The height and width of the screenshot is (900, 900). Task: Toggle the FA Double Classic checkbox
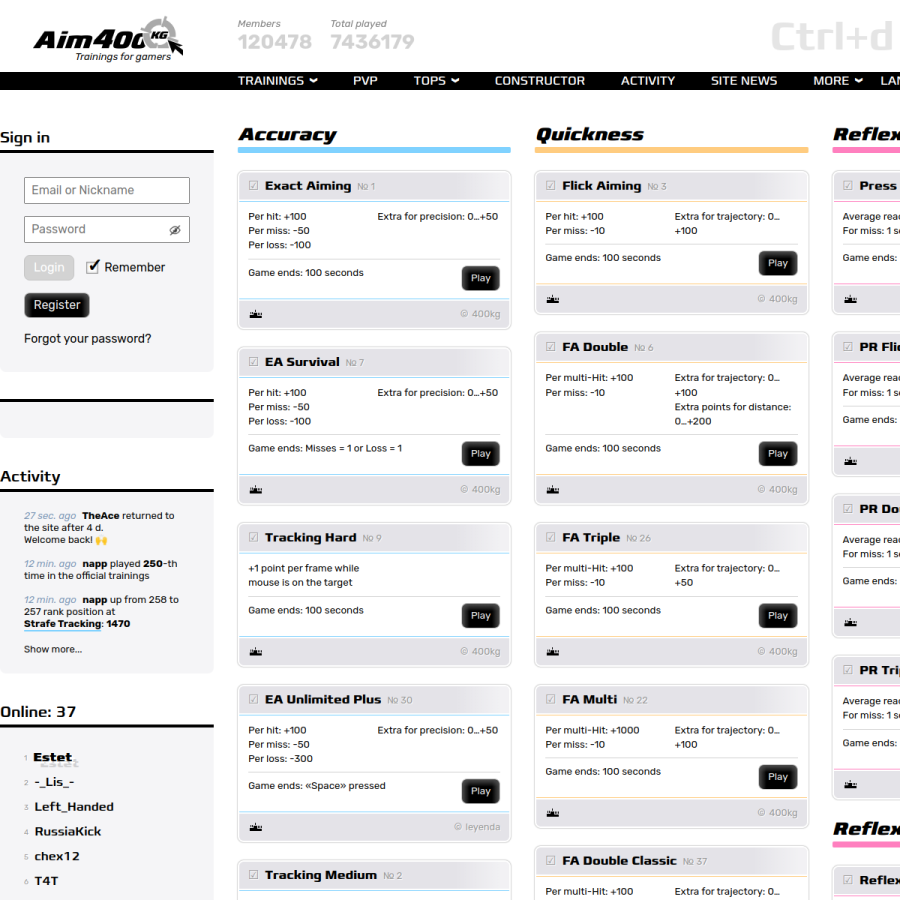[550, 860]
